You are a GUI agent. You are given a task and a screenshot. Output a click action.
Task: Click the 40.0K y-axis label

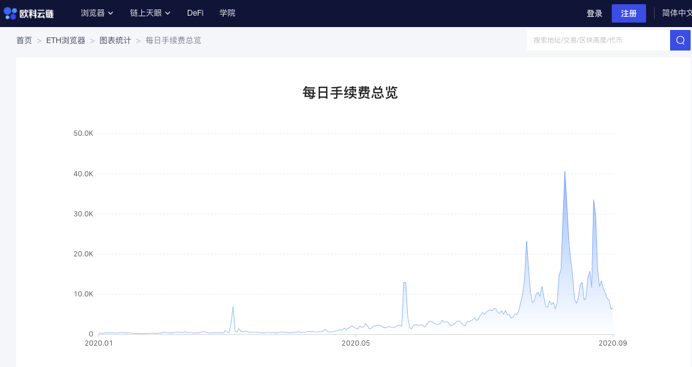point(83,174)
